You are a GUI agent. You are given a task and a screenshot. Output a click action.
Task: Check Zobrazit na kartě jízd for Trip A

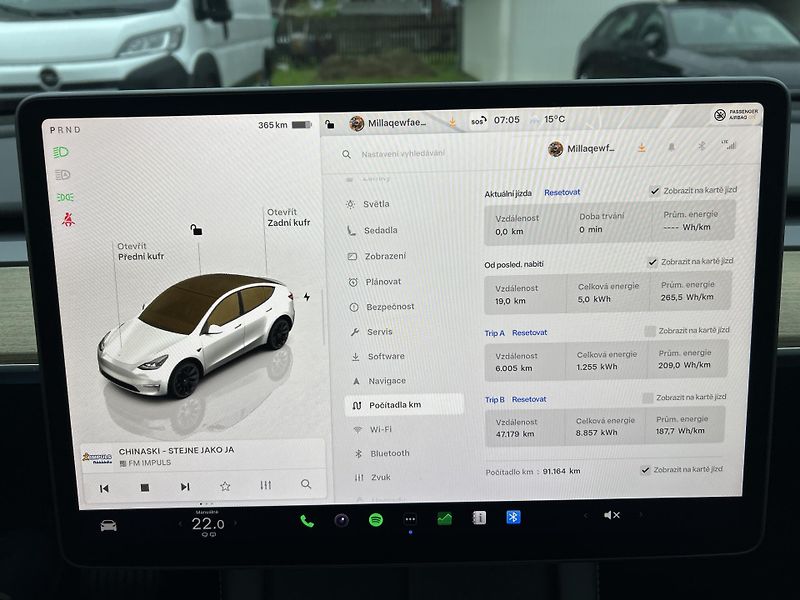pos(650,332)
